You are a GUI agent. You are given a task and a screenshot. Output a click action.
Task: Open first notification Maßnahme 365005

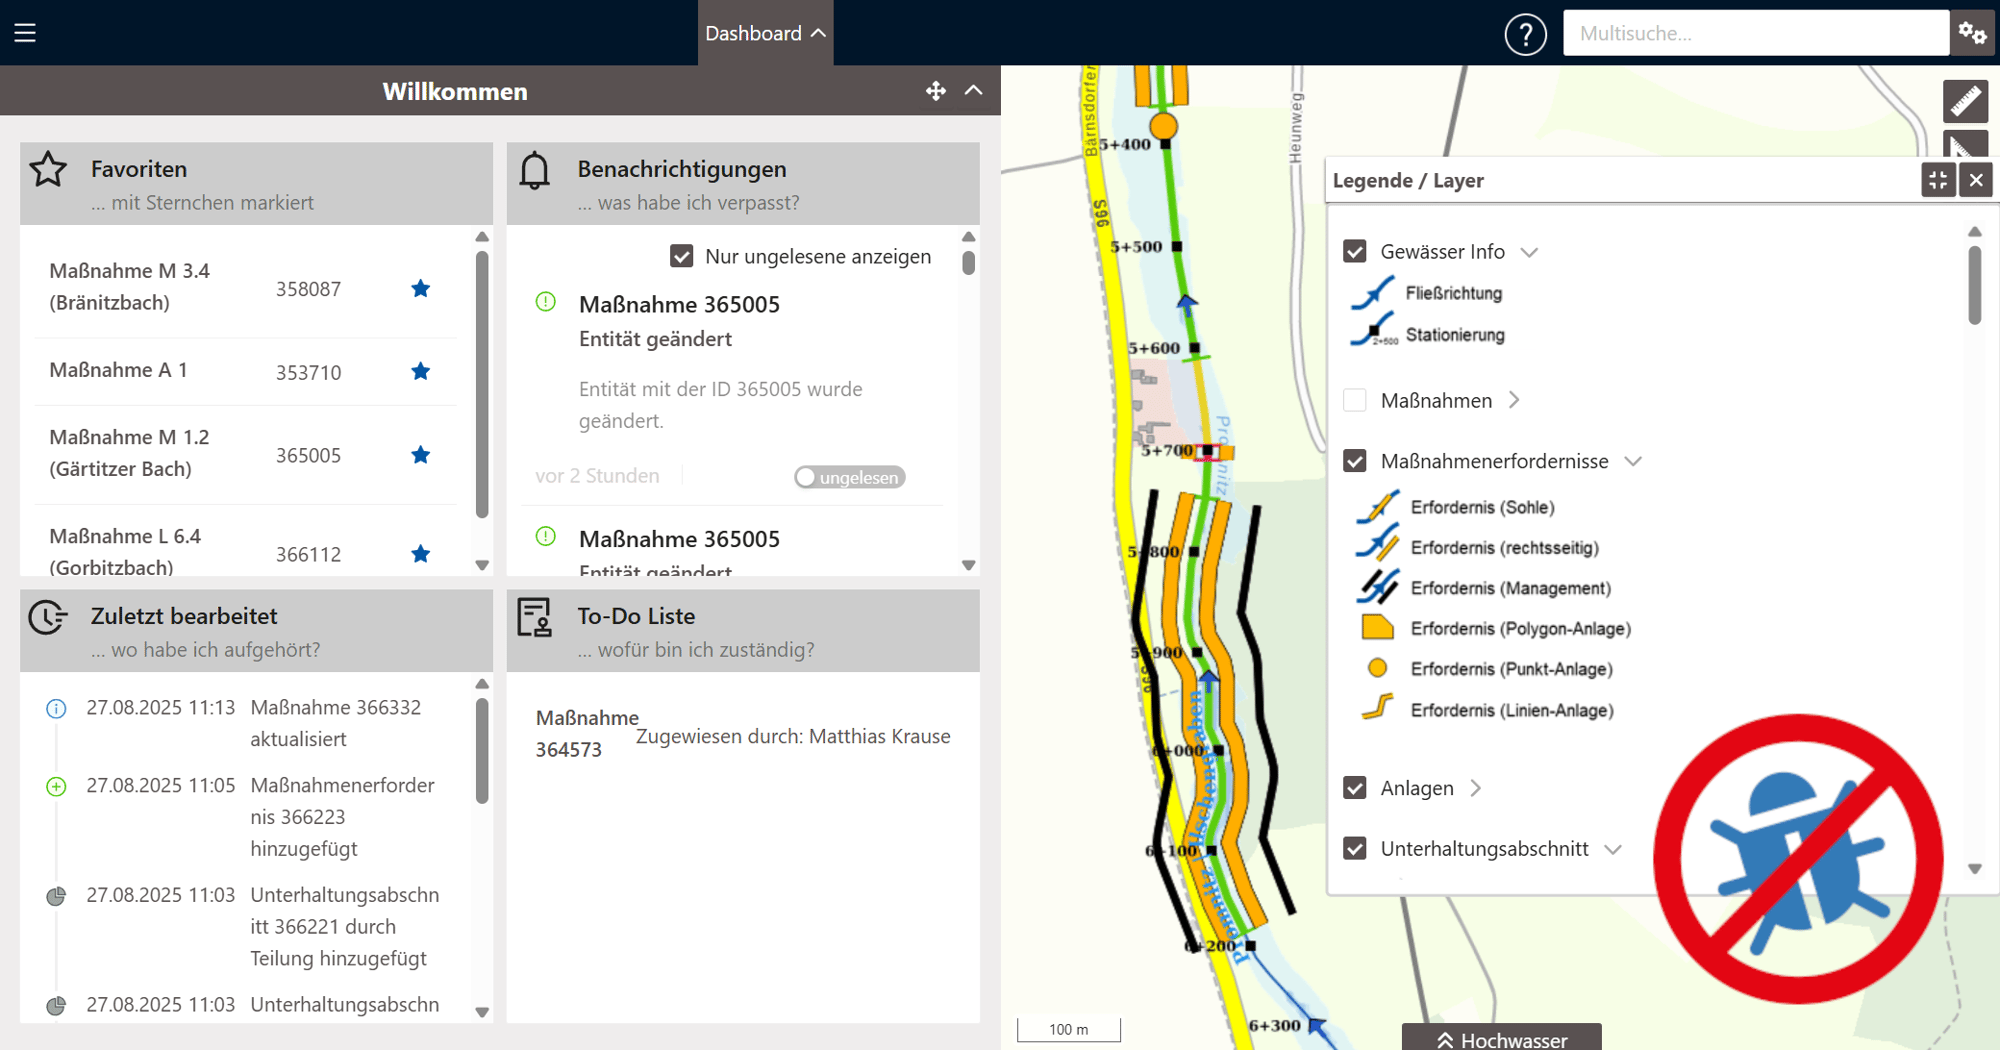[679, 304]
